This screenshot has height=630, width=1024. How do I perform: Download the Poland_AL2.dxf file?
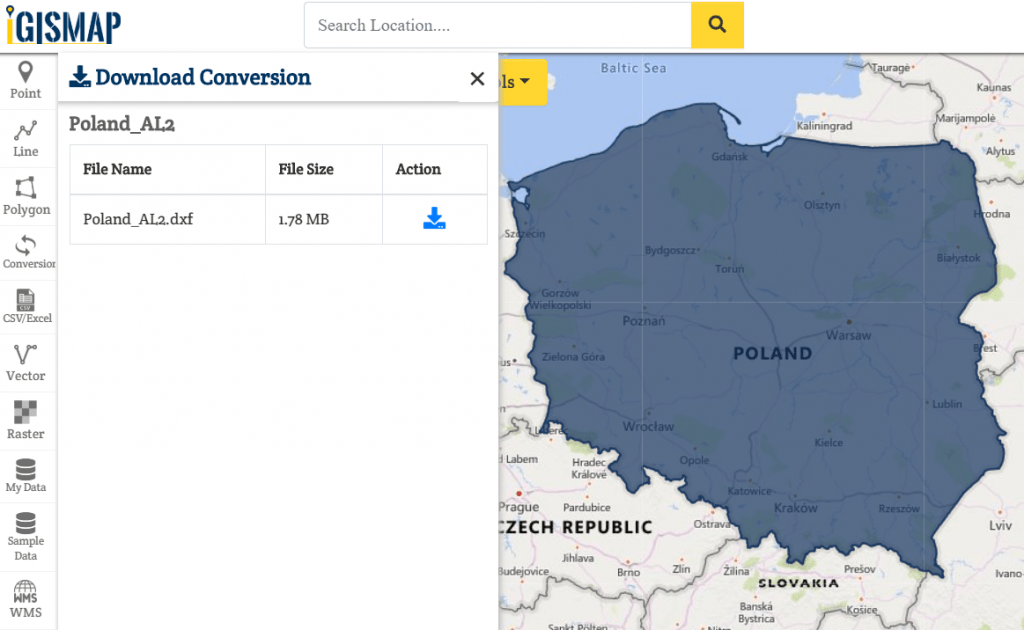[x=434, y=219]
